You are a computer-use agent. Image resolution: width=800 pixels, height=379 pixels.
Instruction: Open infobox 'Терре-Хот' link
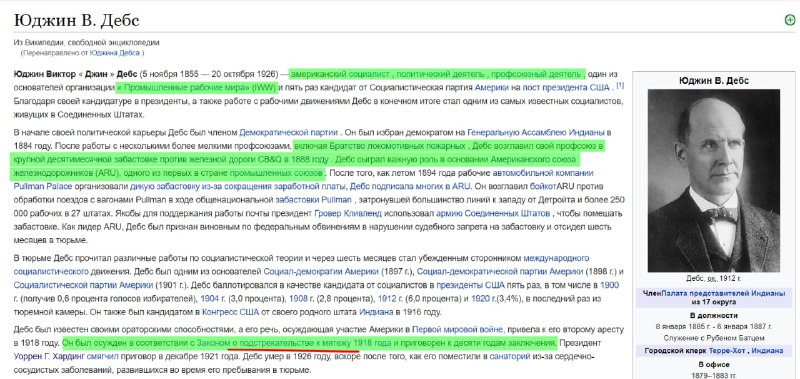coord(728,351)
